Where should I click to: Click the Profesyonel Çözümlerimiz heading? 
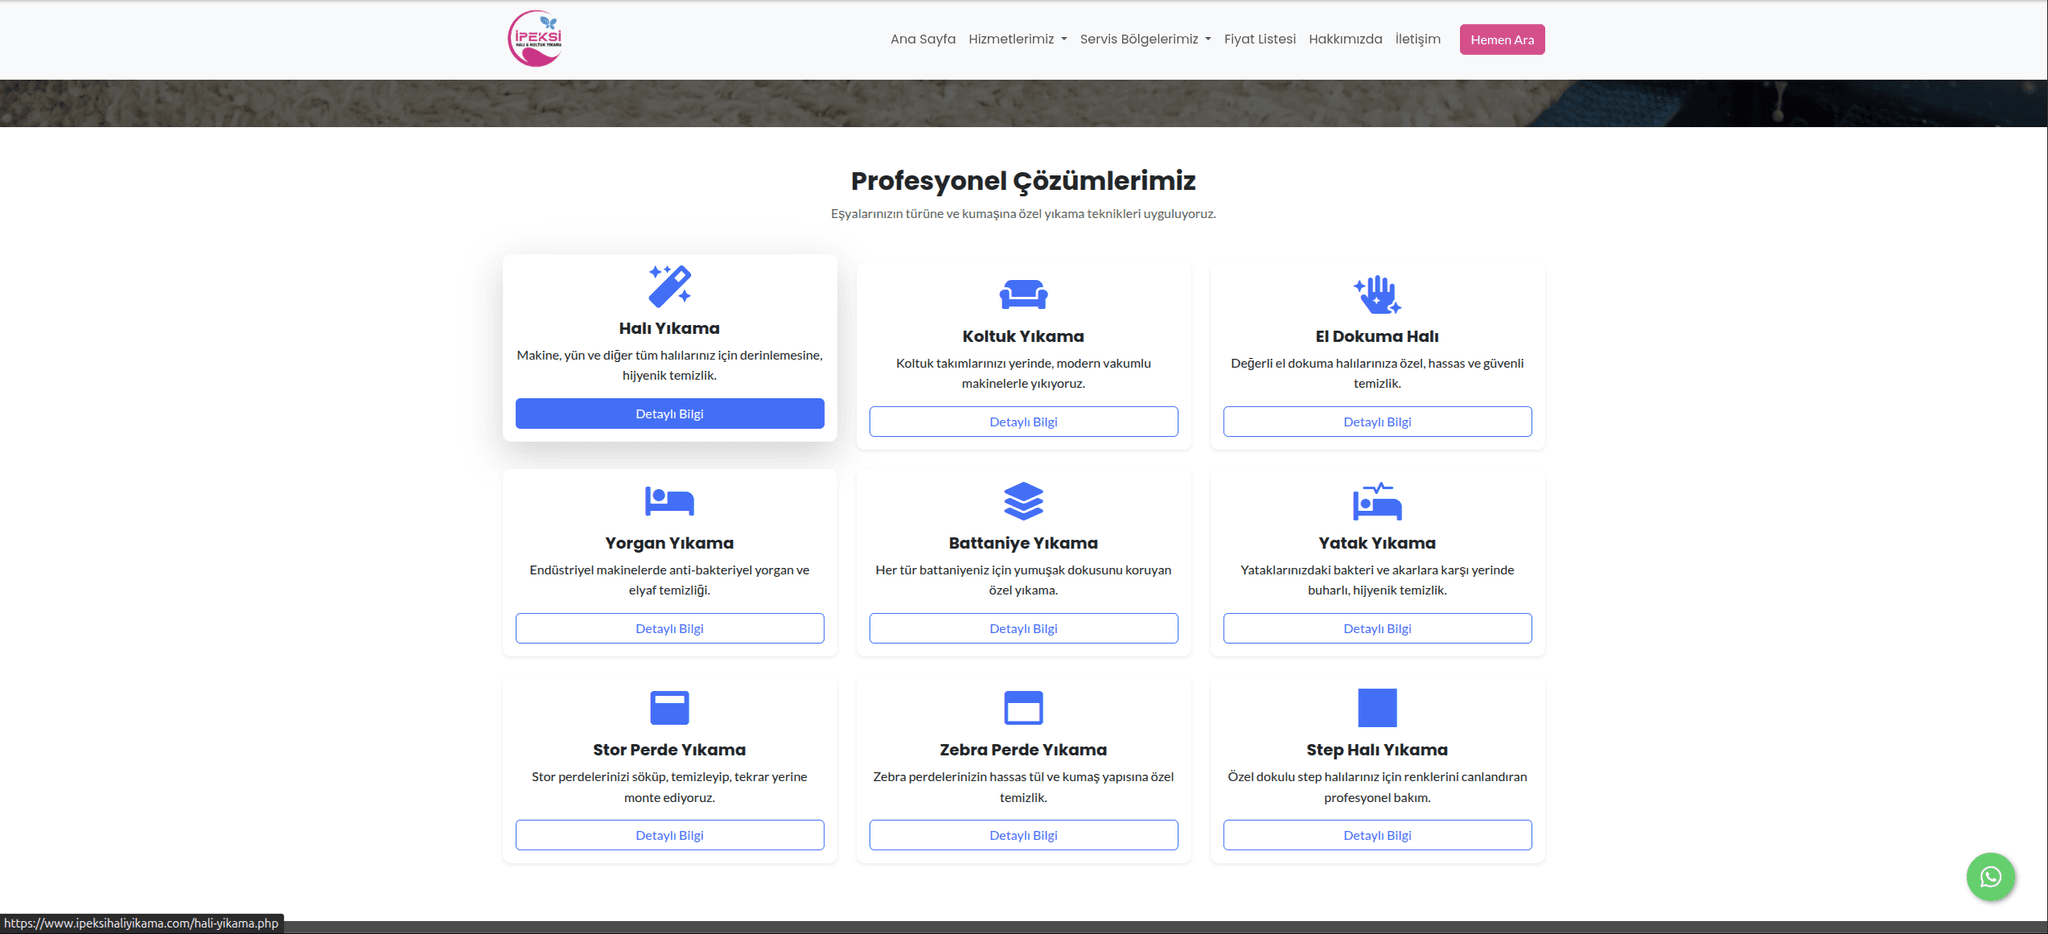[1023, 181]
